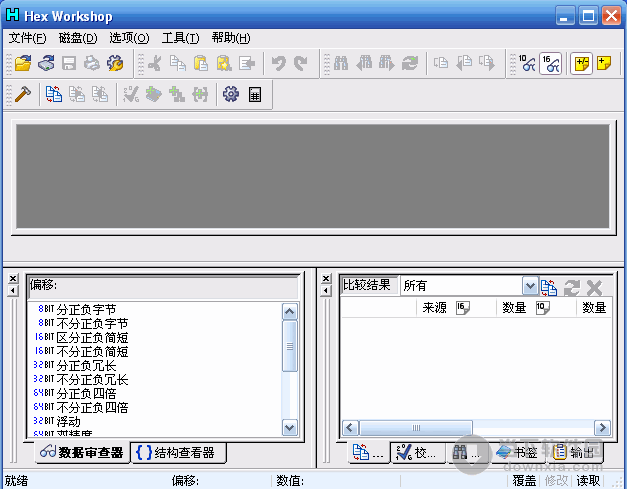
Task: Open the 帮助(H) menu
Action: (x=231, y=38)
